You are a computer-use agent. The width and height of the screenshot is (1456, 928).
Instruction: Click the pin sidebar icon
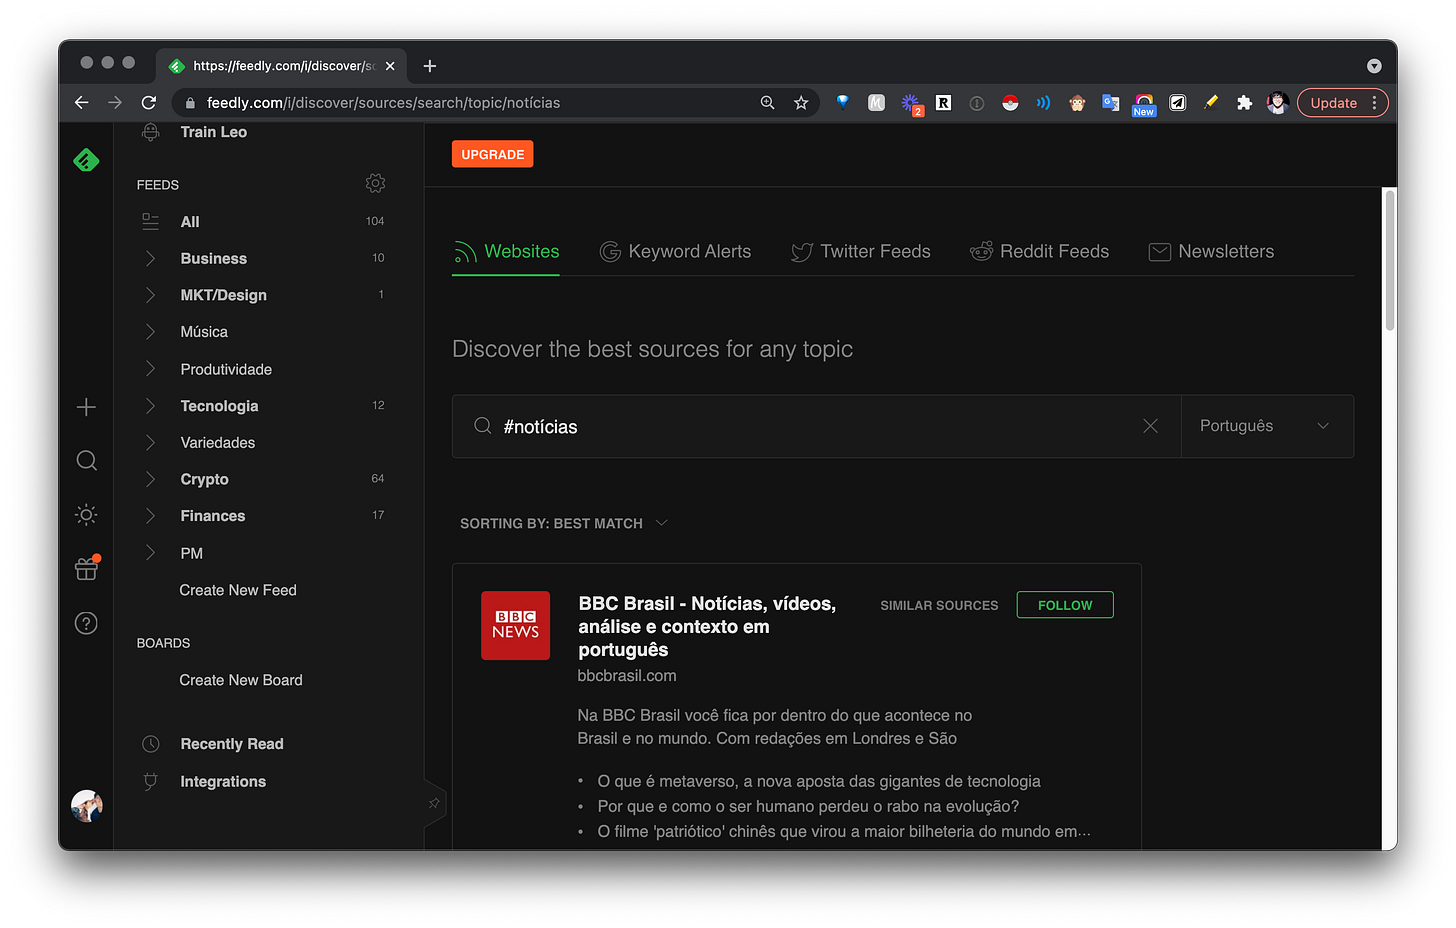tap(434, 803)
